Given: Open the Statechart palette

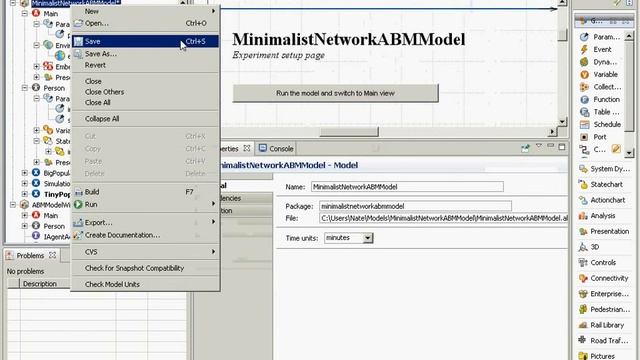Looking at the screenshot, I should pyautogui.click(x=601, y=184).
